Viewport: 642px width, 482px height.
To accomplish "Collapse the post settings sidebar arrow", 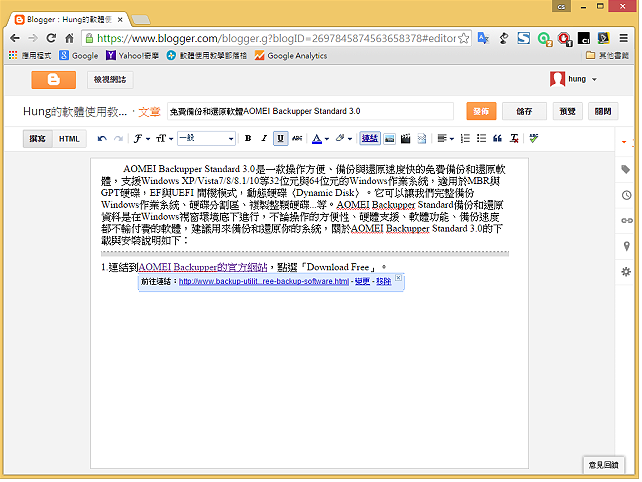I will pyautogui.click(x=624, y=142).
